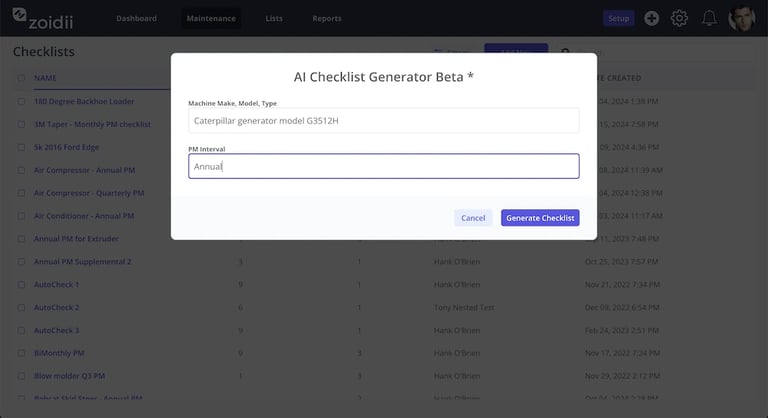Open AutoCheck 2 checklist
Screen dimensions: 768x418
click(x=56, y=307)
